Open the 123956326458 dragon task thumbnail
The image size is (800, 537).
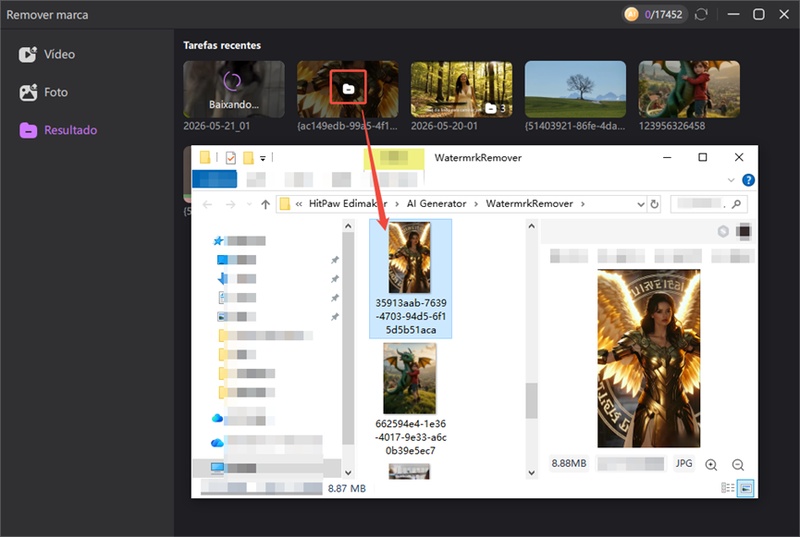(689, 89)
